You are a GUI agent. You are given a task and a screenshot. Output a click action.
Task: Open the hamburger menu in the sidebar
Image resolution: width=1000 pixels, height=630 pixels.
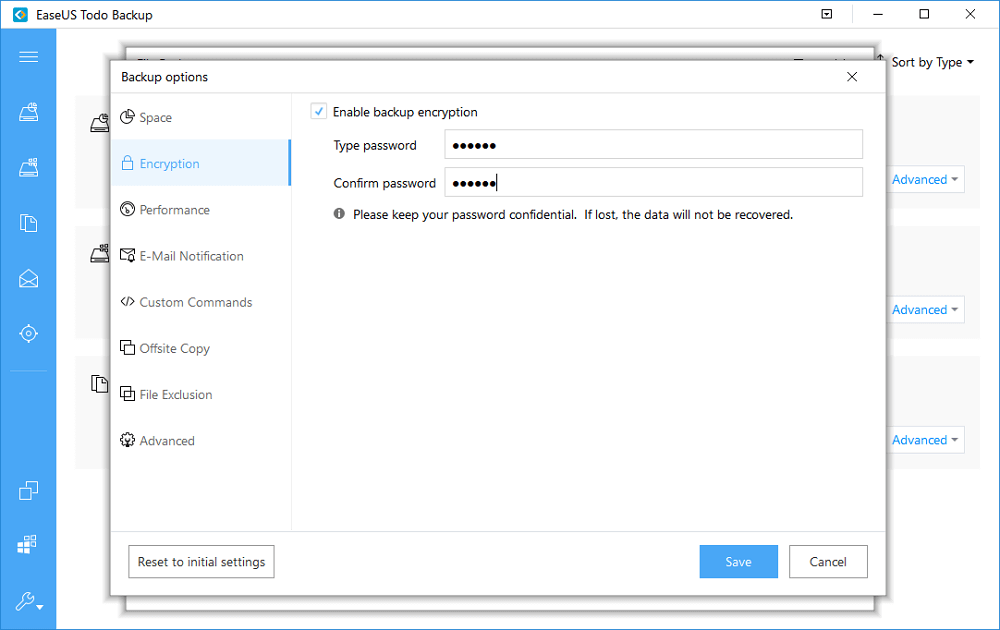[x=28, y=57]
